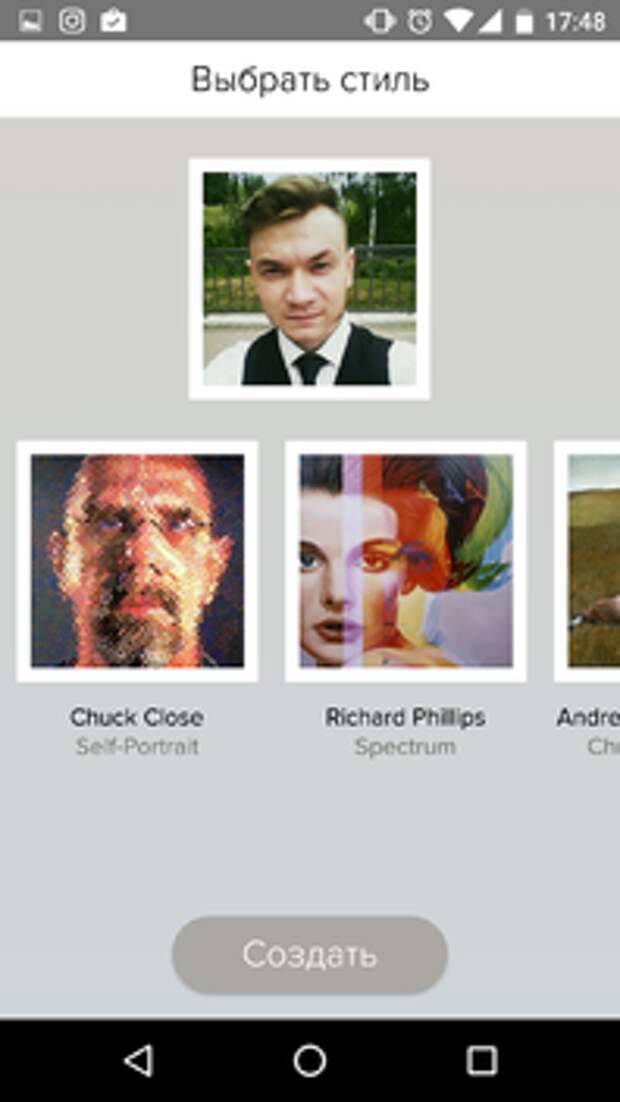Tap the battery status icon

pos(524,22)
